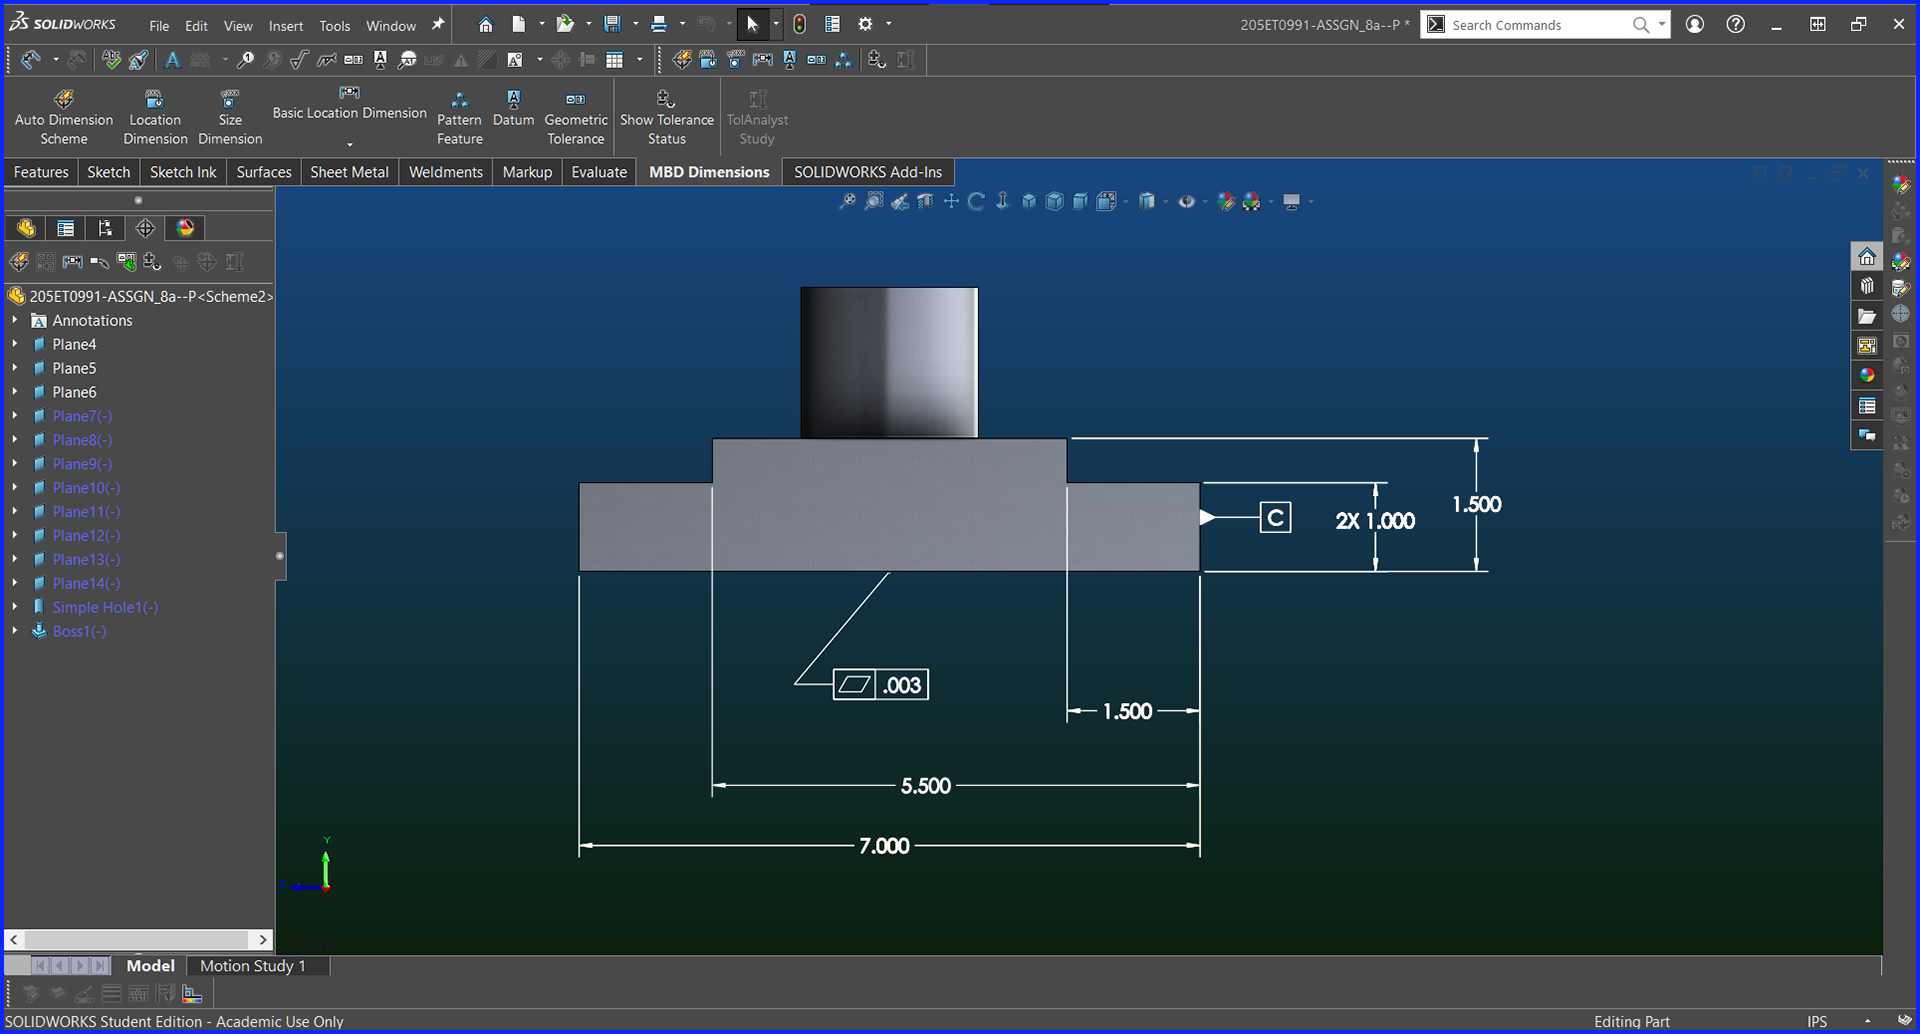Screen dimensions: 1920x1034
Task: Open the Tools menu
Action: pos(335,26)
